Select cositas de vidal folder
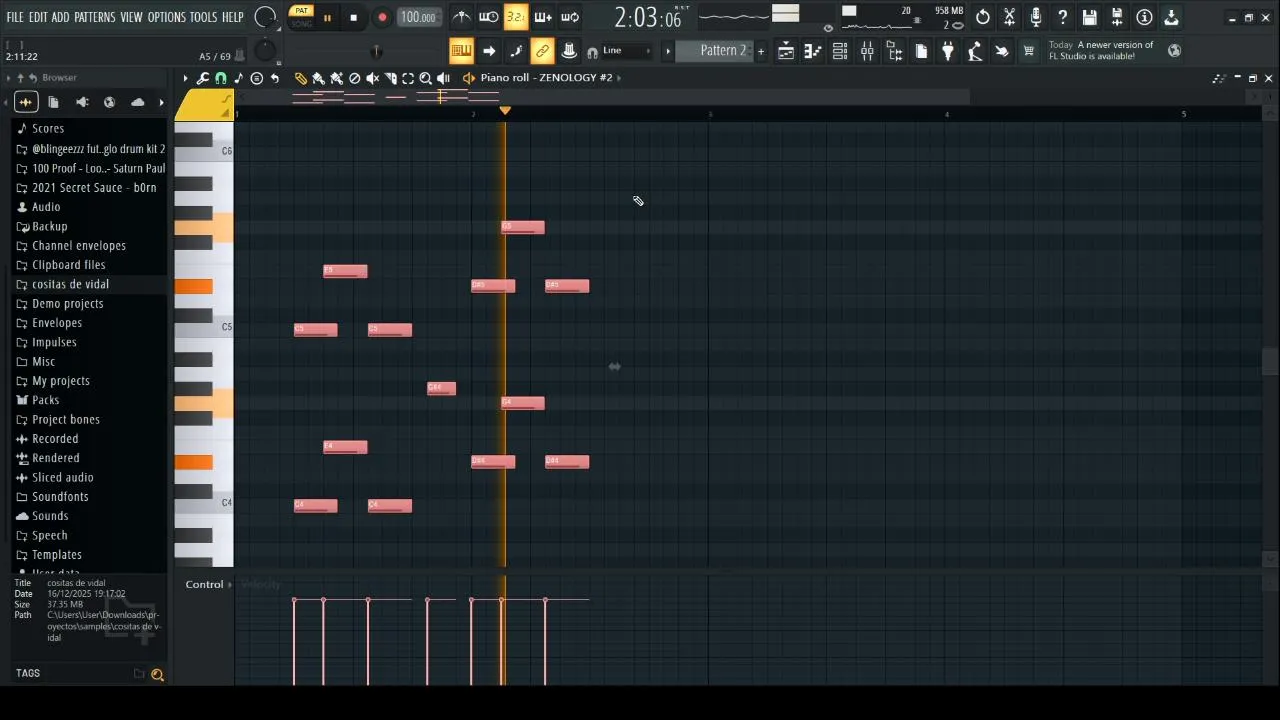This screenshot has width=1280, height=720. click(x=70, y=285)
